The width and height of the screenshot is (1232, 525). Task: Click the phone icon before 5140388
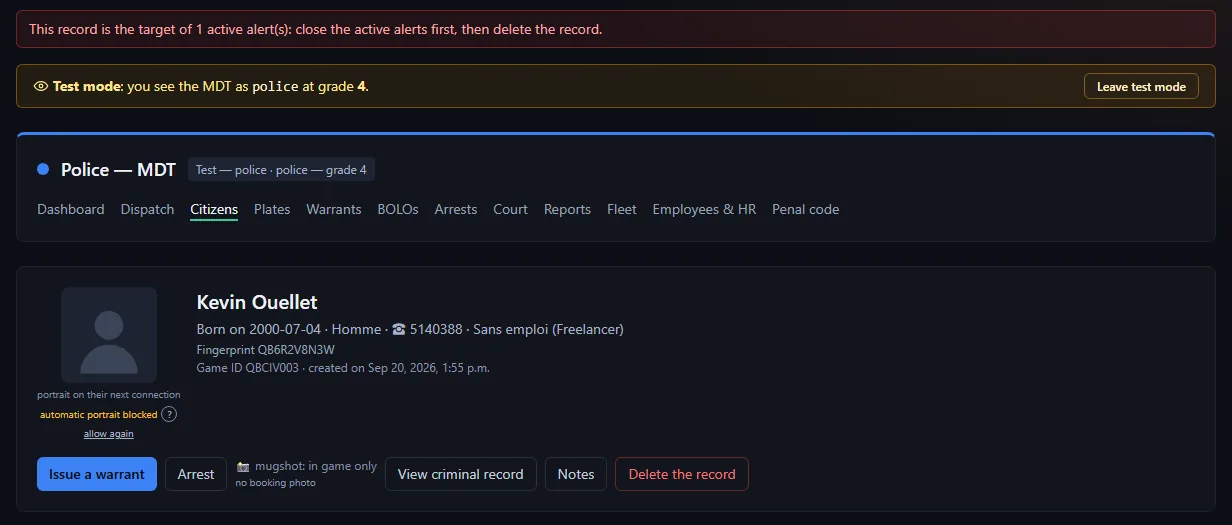[399, 329]
